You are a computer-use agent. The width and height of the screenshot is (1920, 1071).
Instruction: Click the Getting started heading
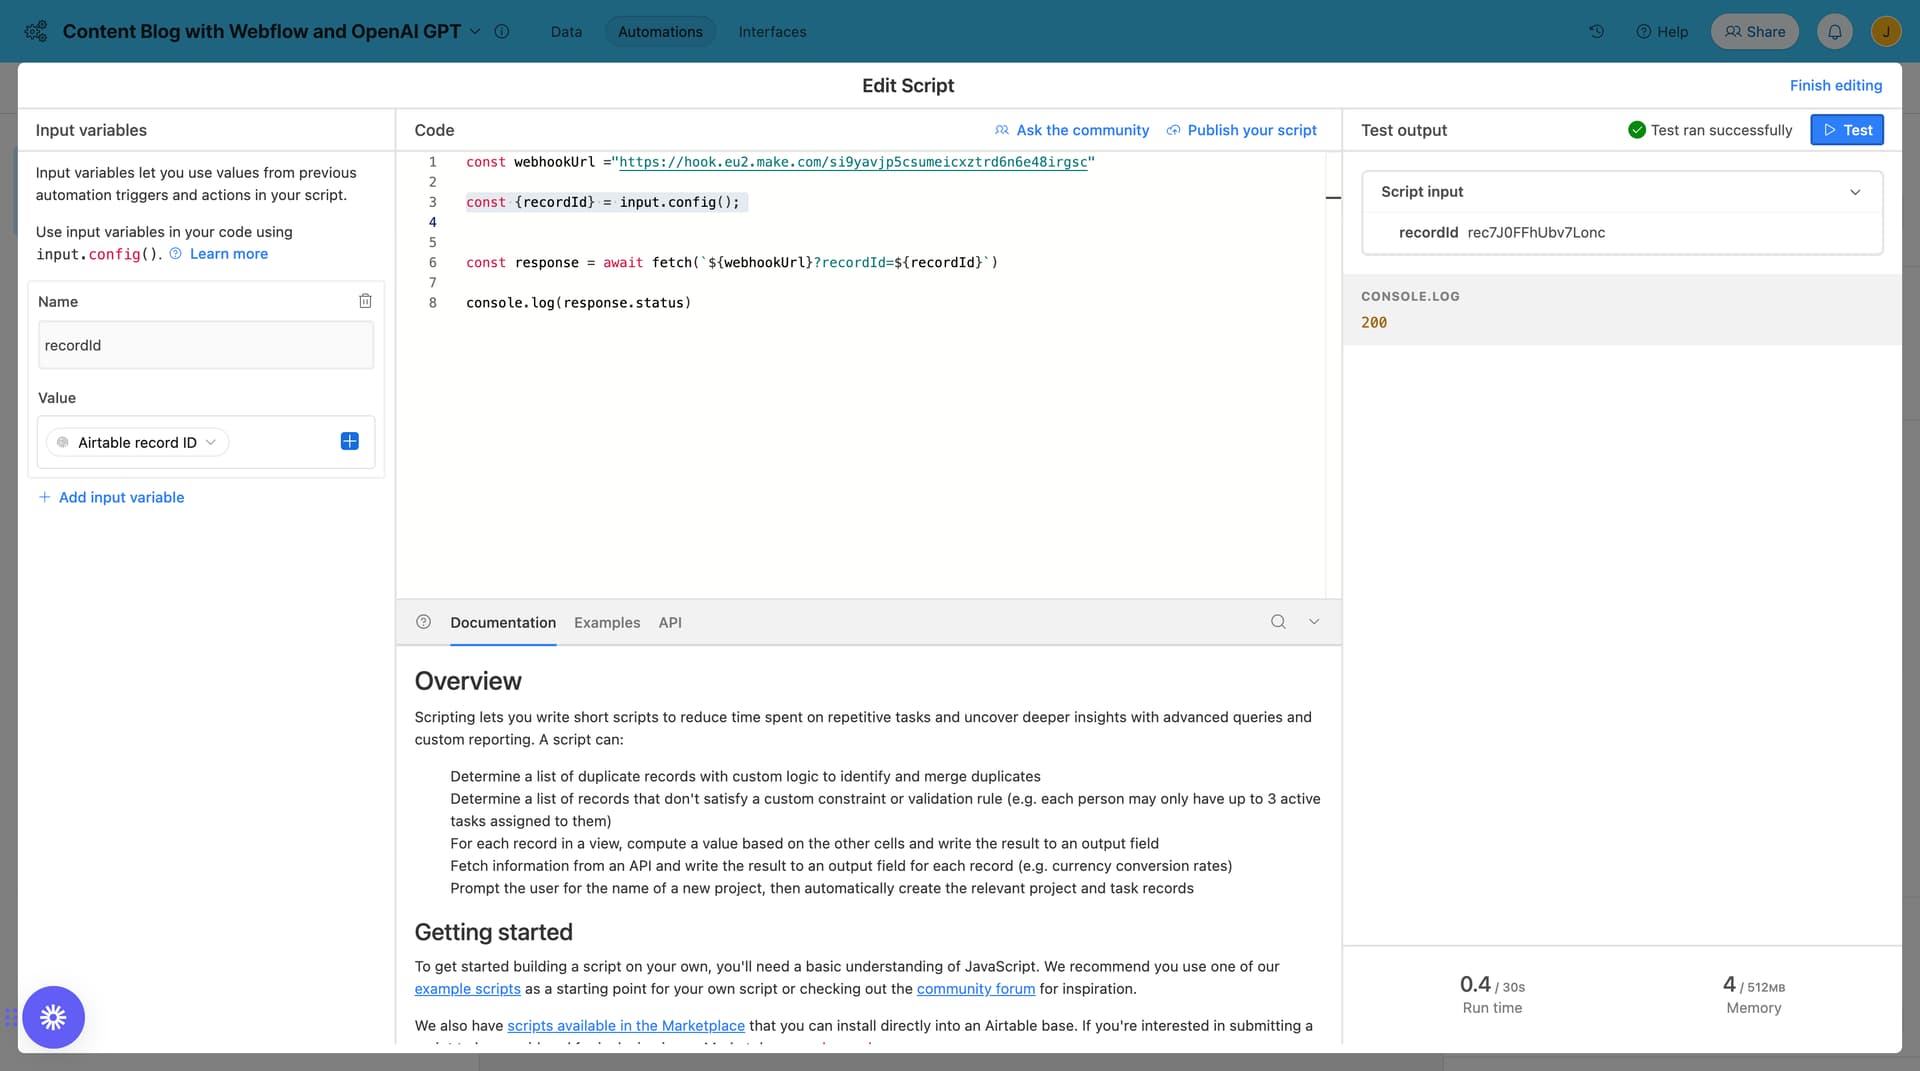[x=494, y=932]
